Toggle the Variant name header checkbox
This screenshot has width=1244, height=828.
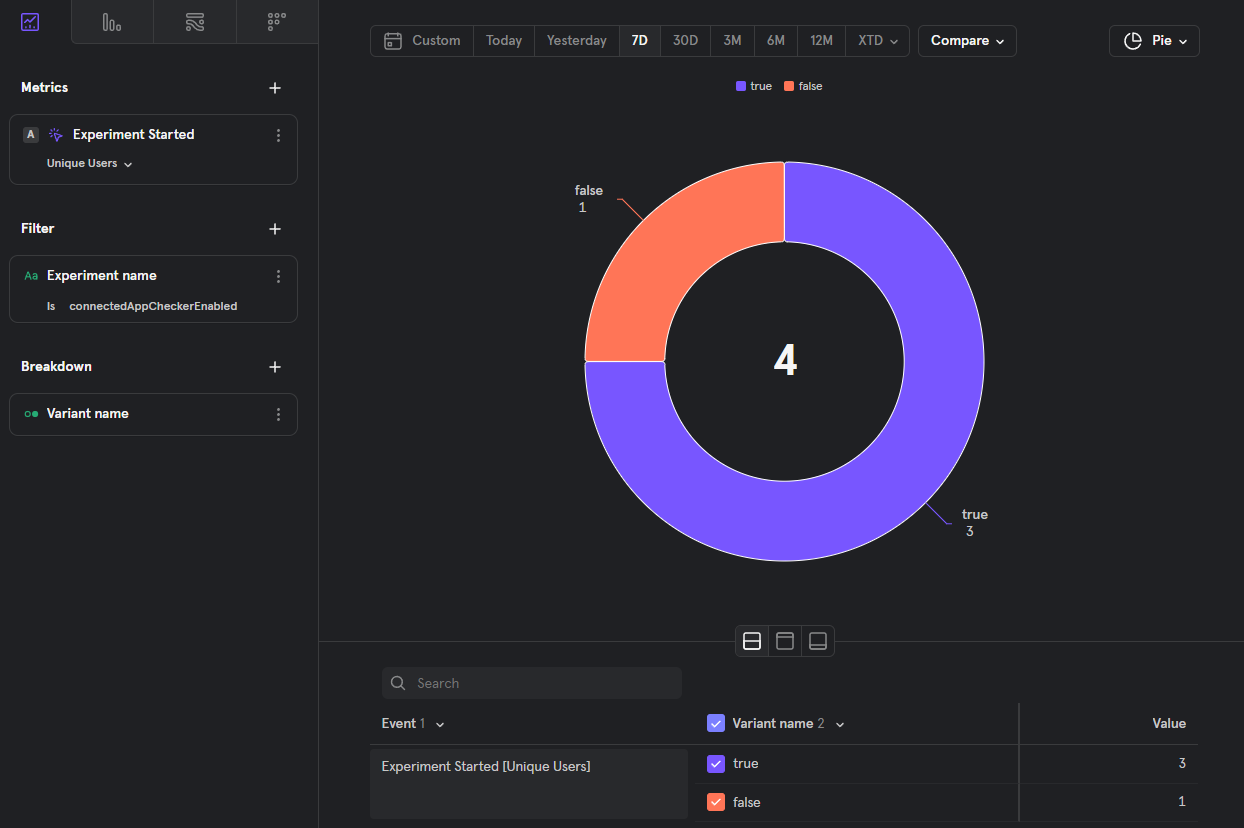tap(716, 723)
